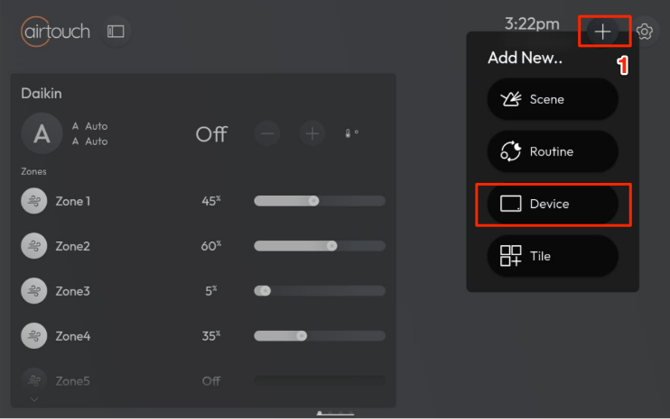Expand the zones list with the down chevron

pyautogui.click(x=34, y=399)
